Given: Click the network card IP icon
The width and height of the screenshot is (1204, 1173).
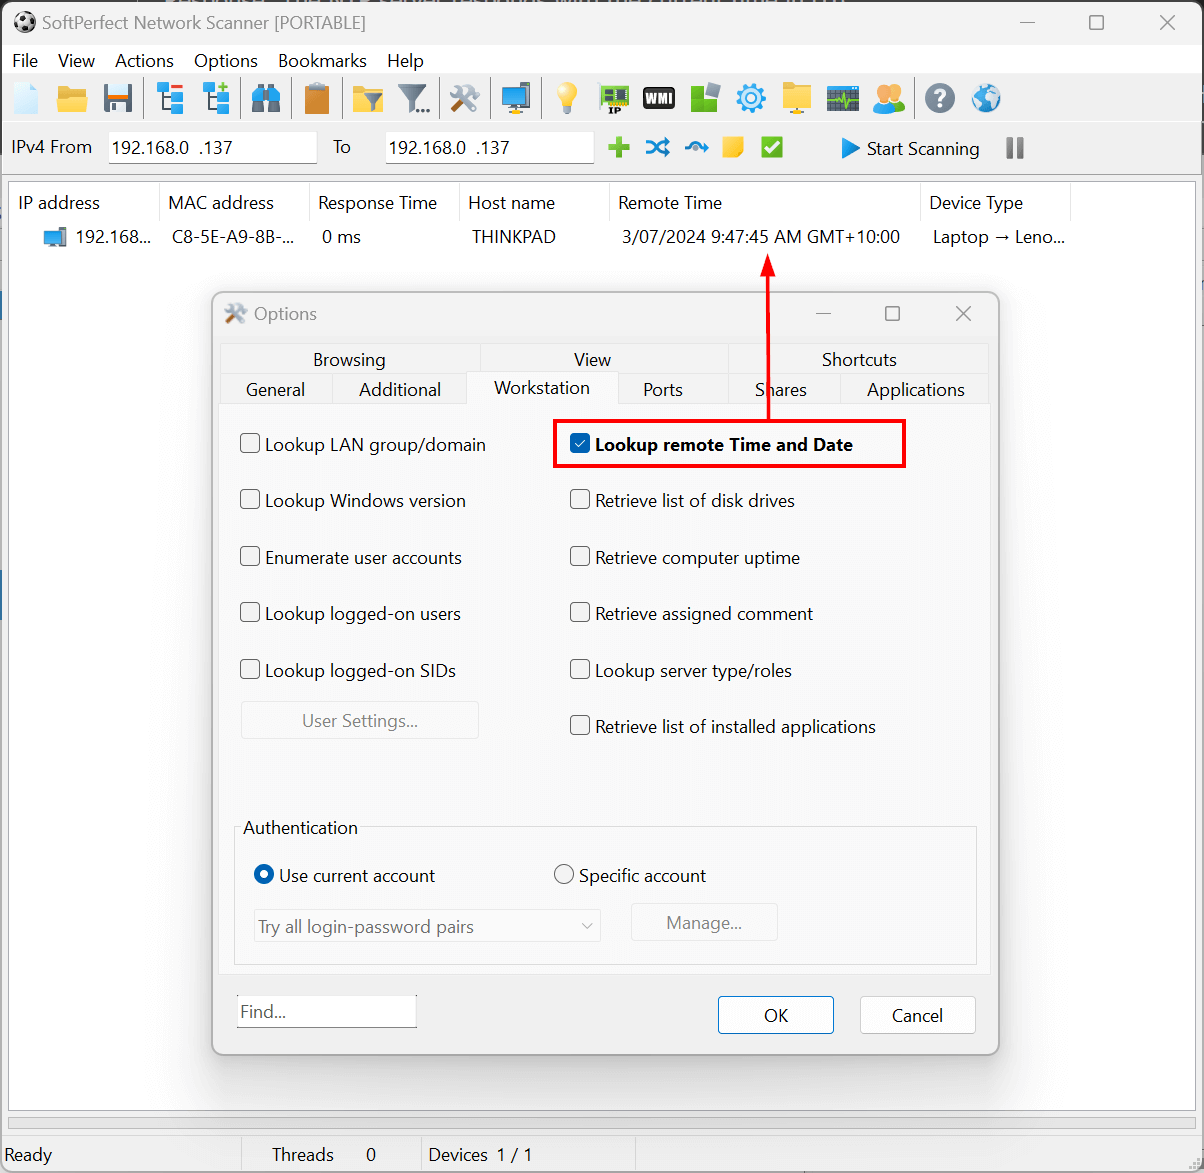Looking at the screenshot, I should [612, 98].
